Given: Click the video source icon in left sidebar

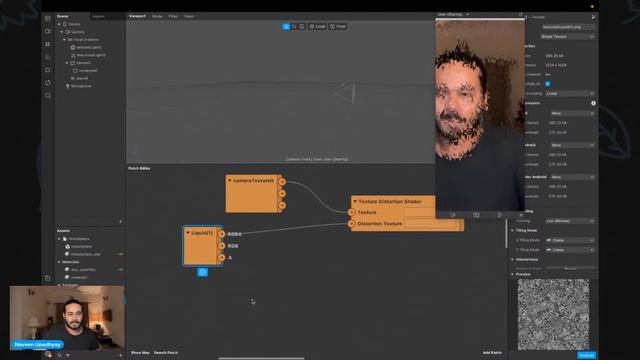Looking at the screenshot, I should [x=48, y=31].
